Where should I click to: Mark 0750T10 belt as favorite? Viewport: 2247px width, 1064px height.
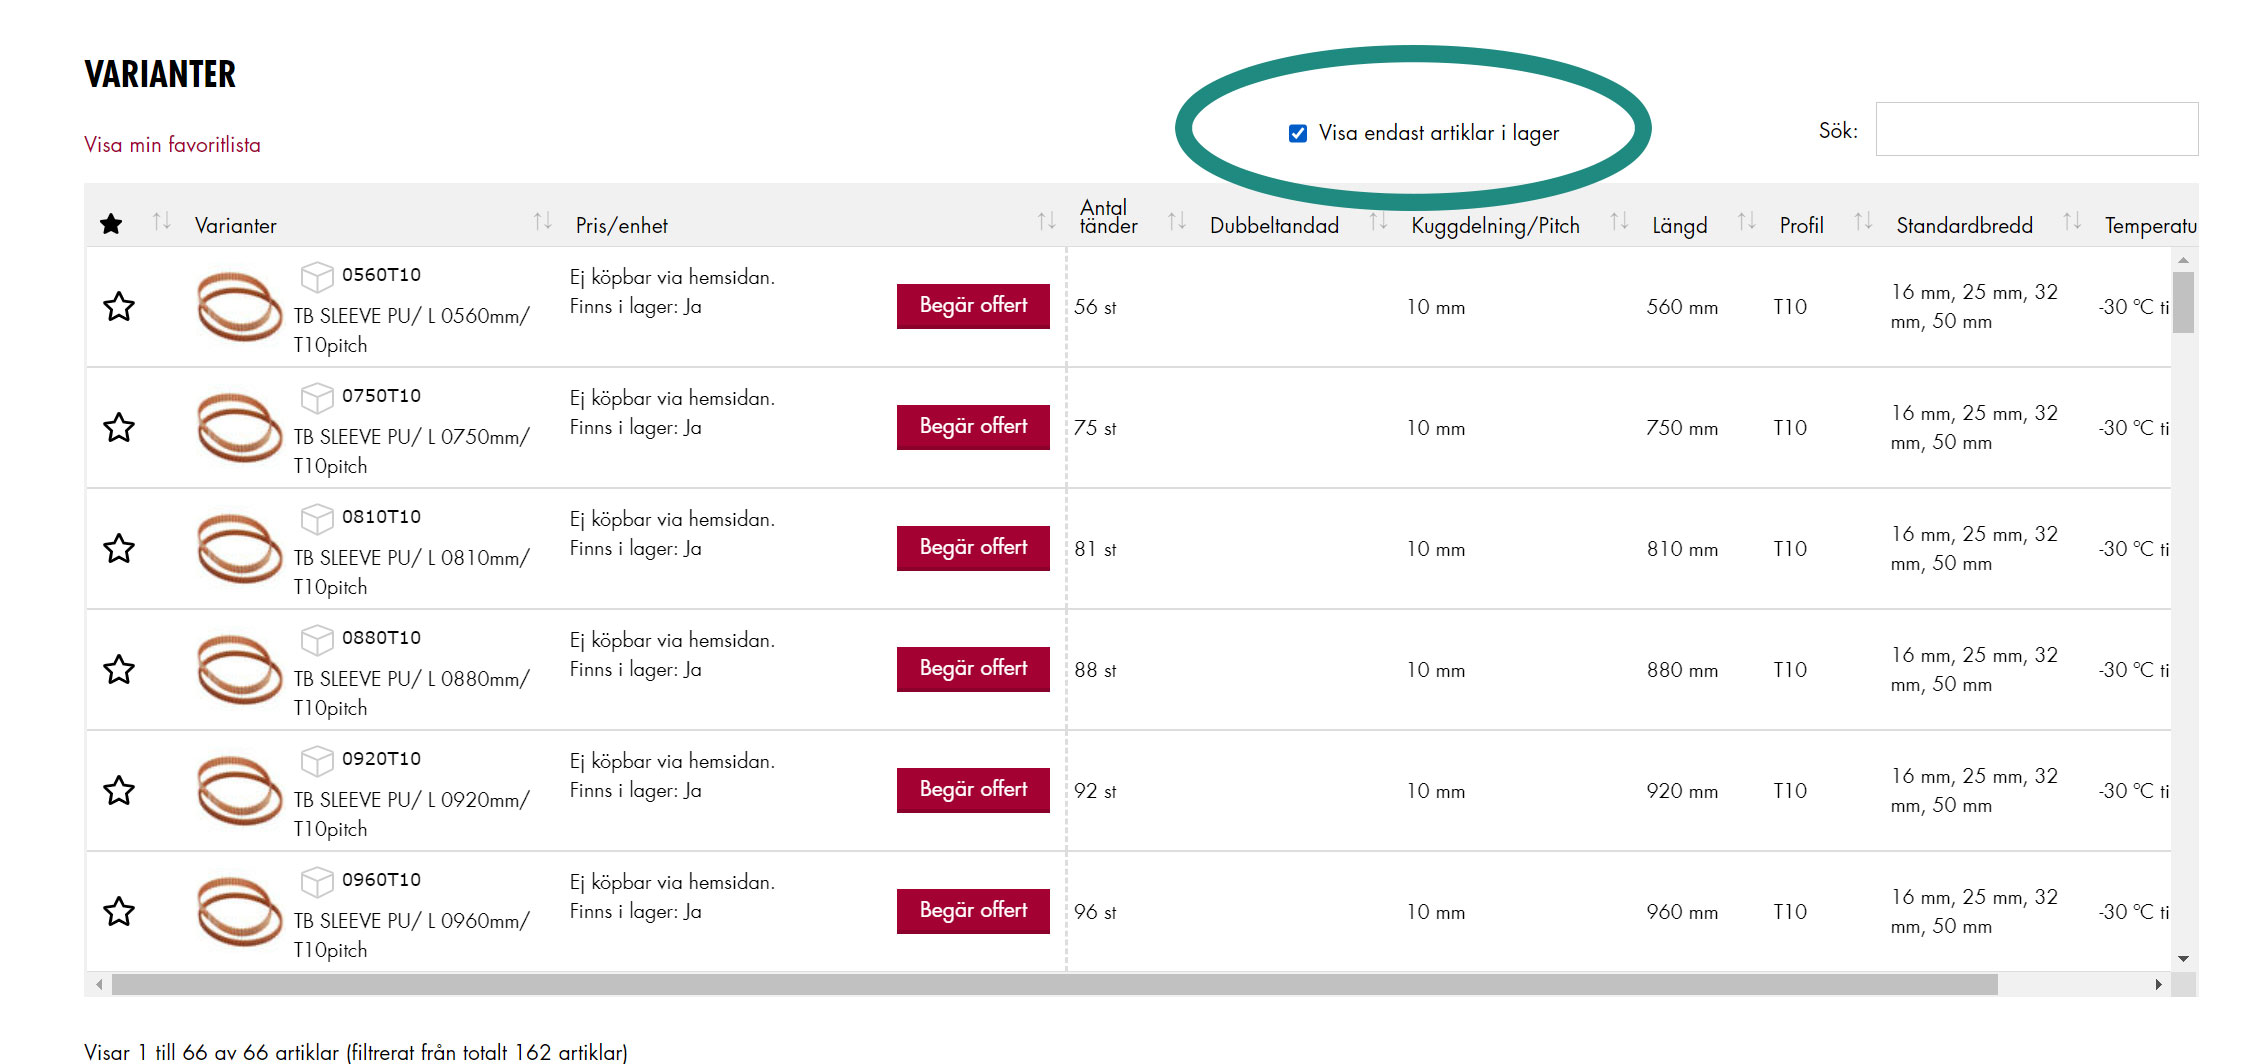[x=119, y=427]
